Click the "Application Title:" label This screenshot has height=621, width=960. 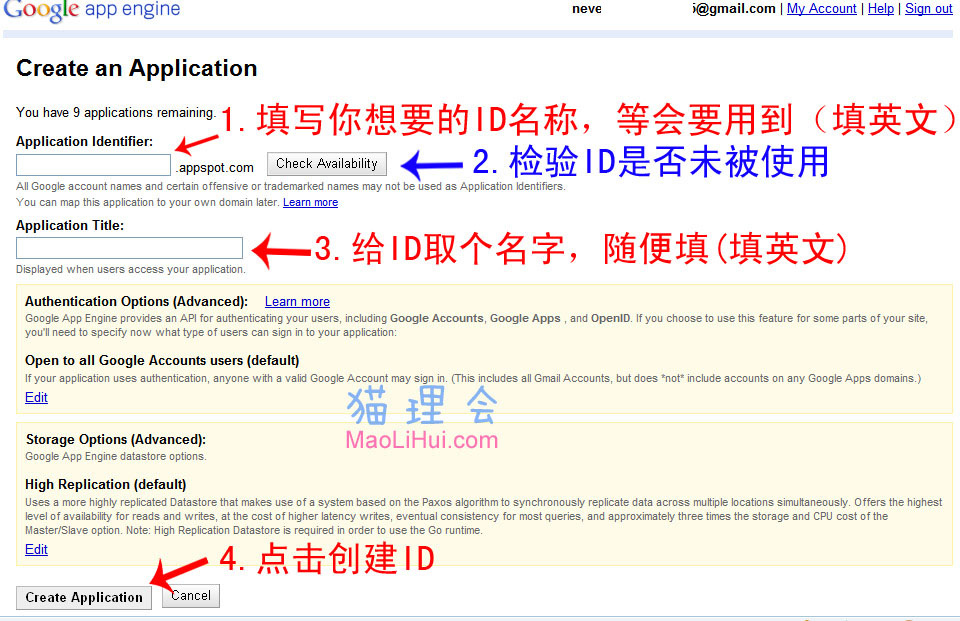pos(70,225)
